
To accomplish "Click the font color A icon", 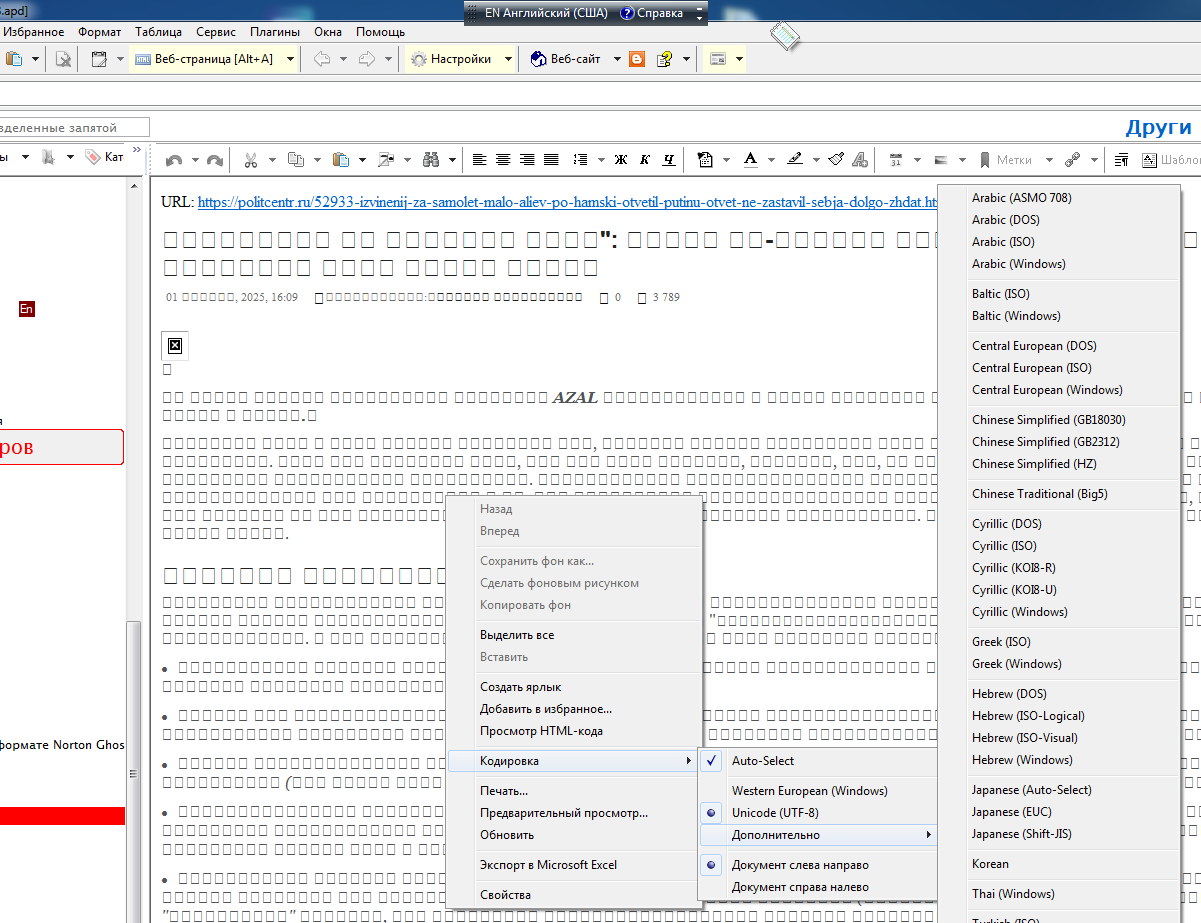I will click(x=750, y=159).
